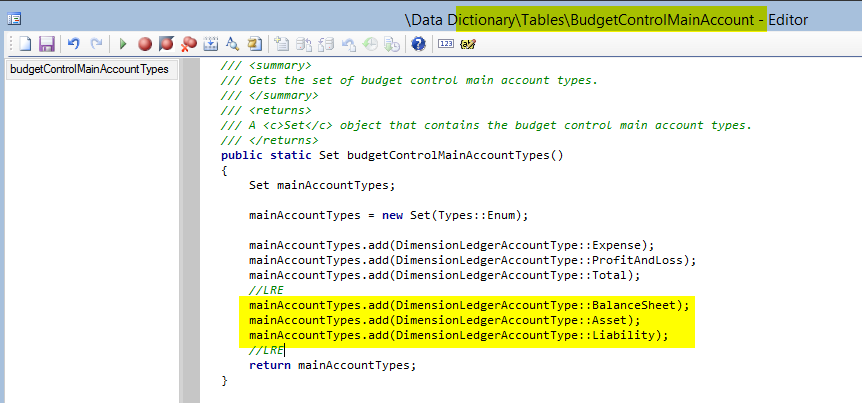
Task: Undo the last edit with the blue arrow
Action: [74, 44]
